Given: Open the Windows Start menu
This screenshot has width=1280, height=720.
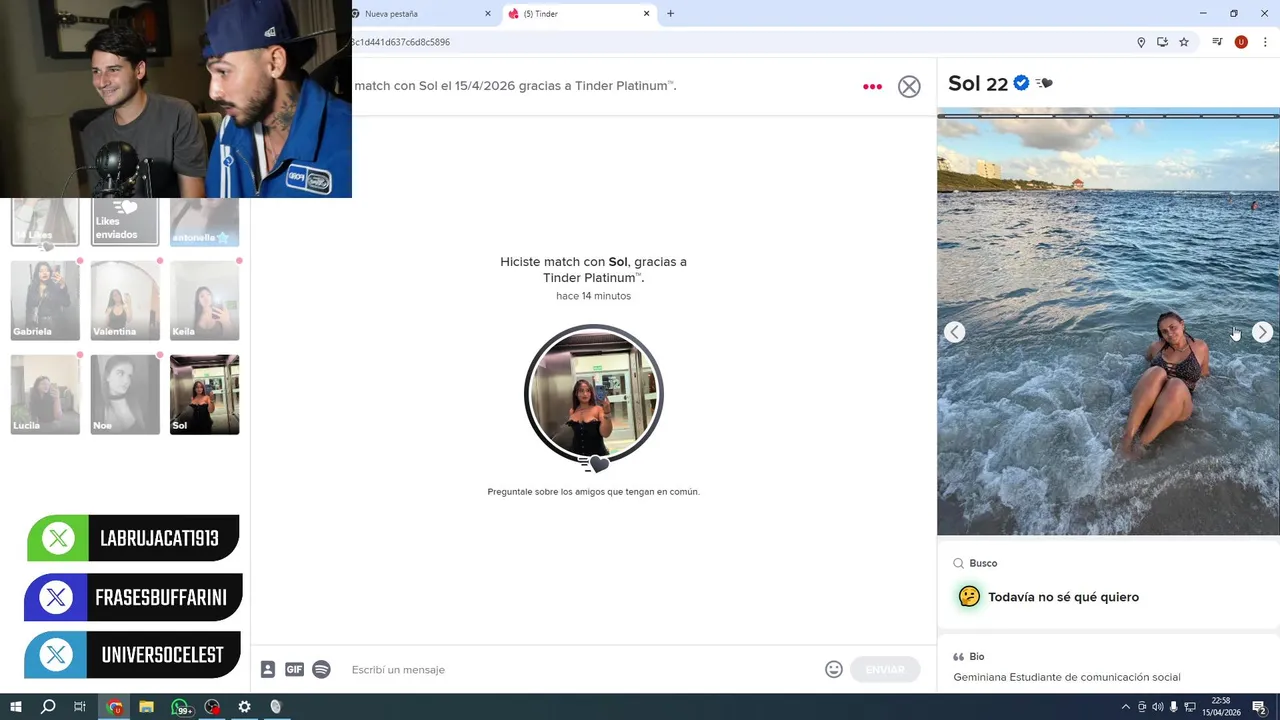Looking at the screenshot, I should coord(15,707).
